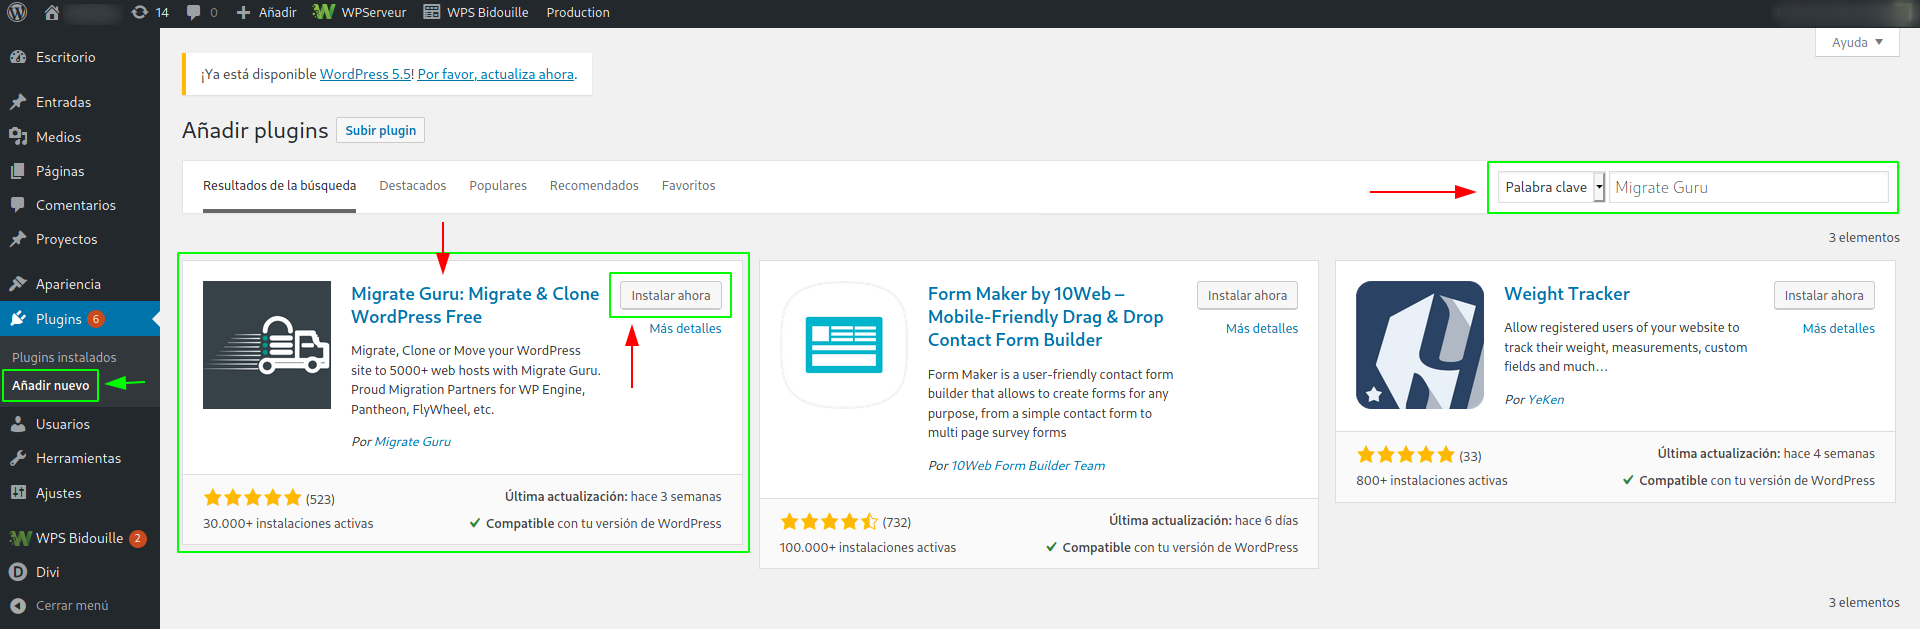
Task: Click the Páginas pages icon
Action: pyautogui.click(x=18, y=171)
